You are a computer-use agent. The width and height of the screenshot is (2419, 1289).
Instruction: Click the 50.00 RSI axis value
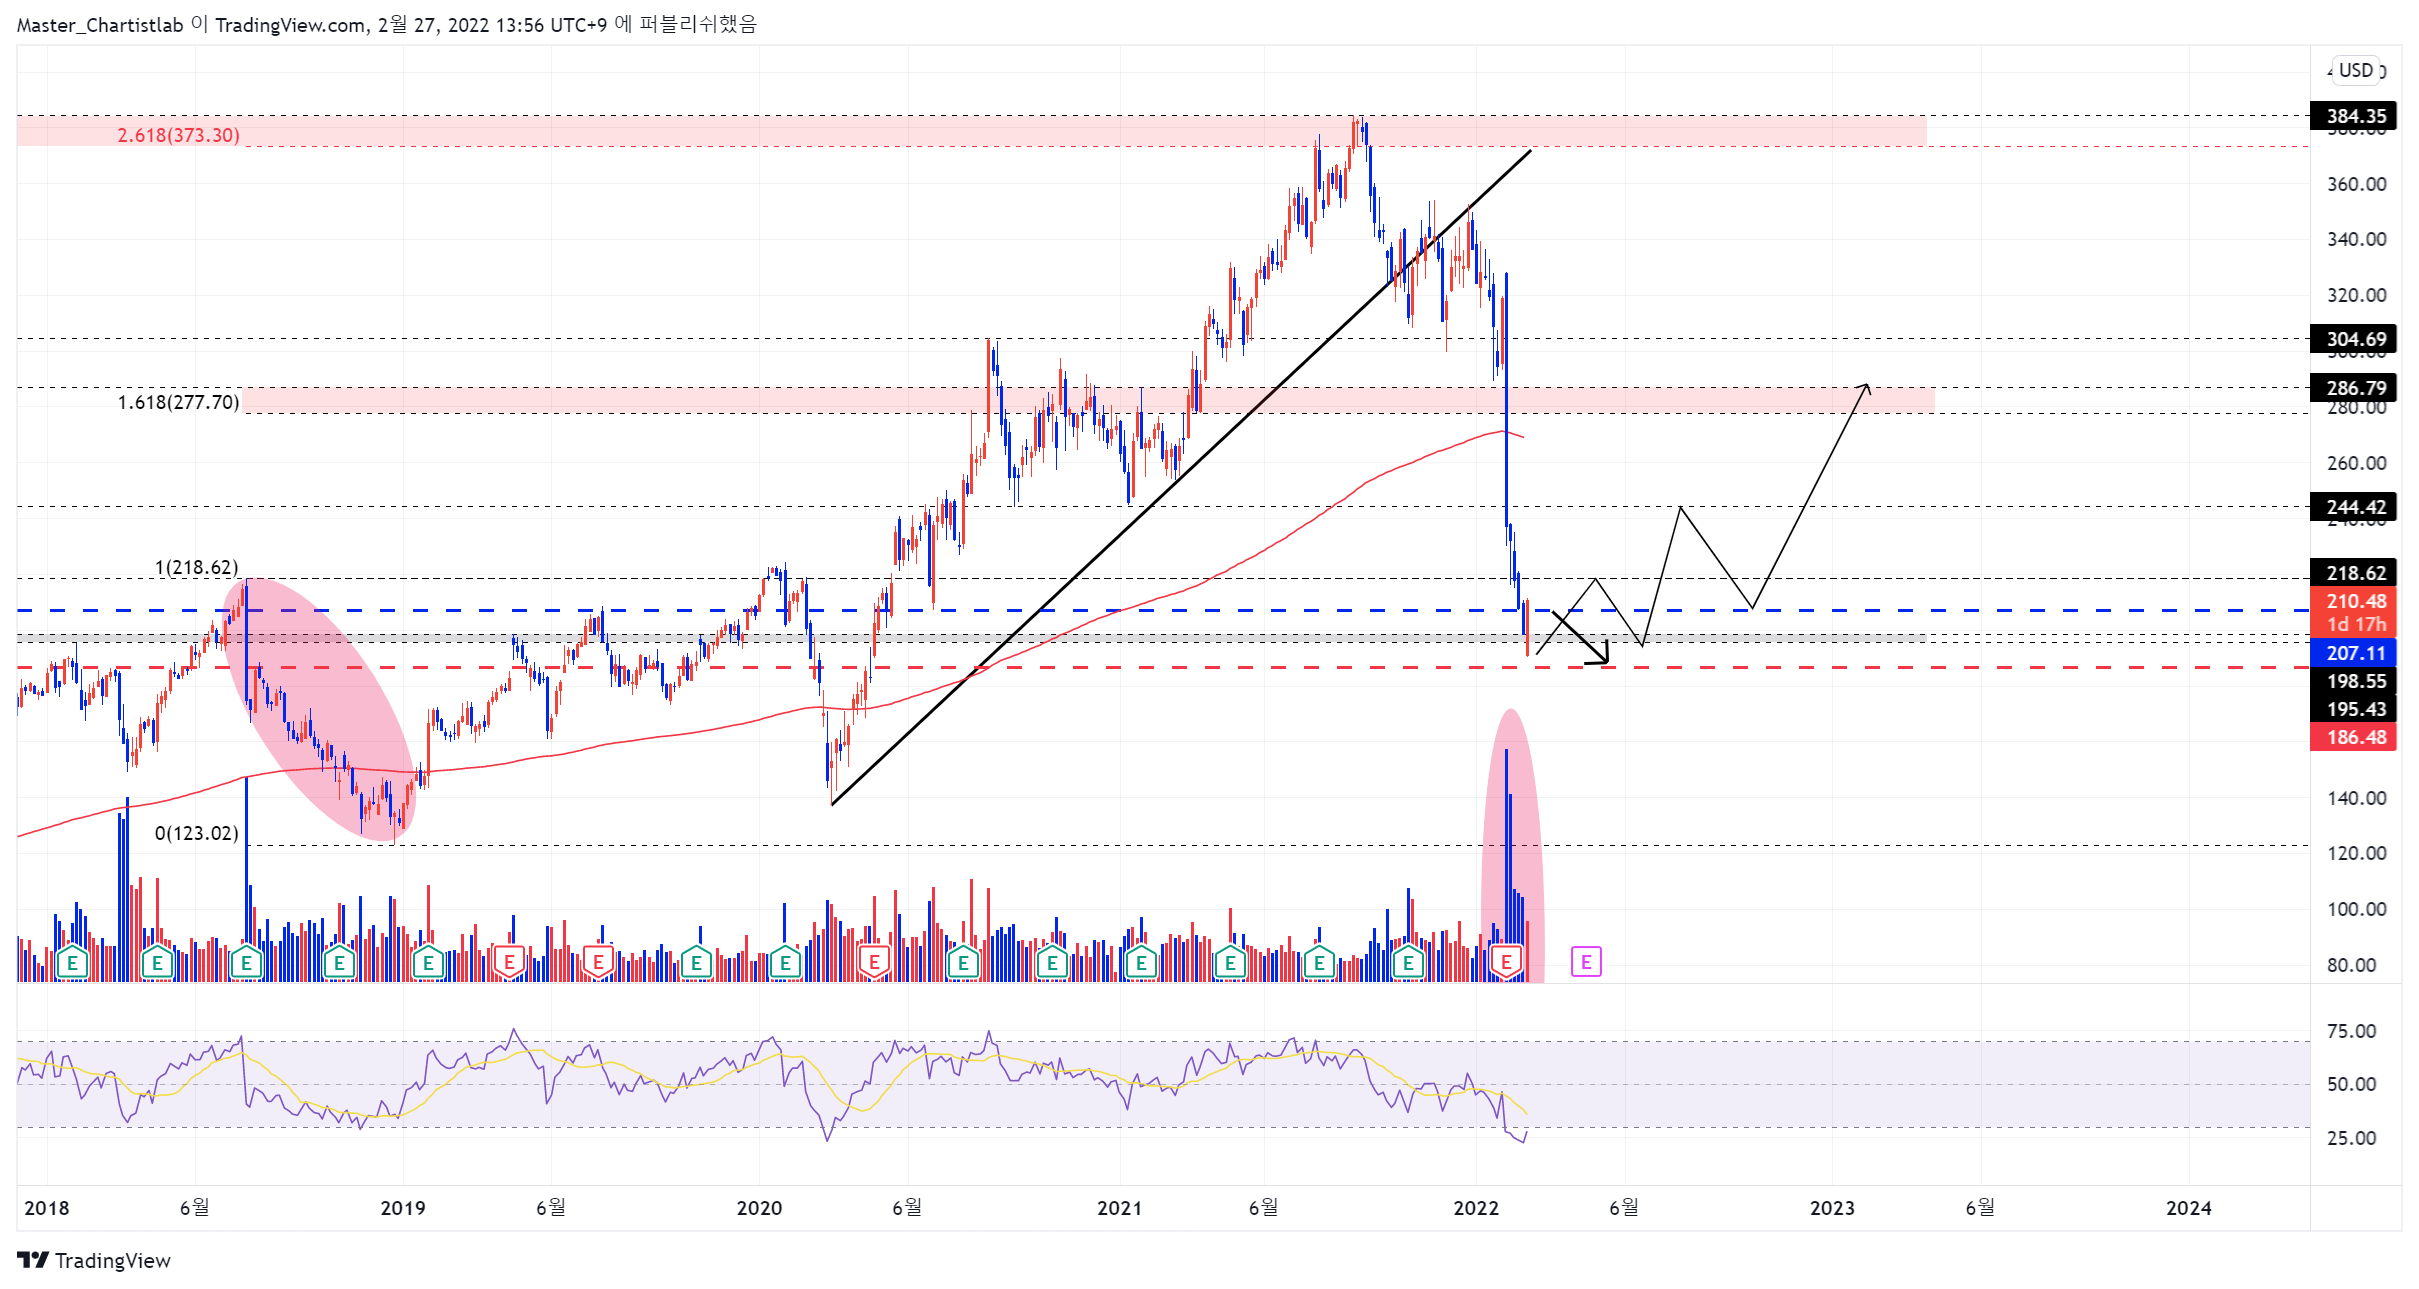[2351, 1084]
